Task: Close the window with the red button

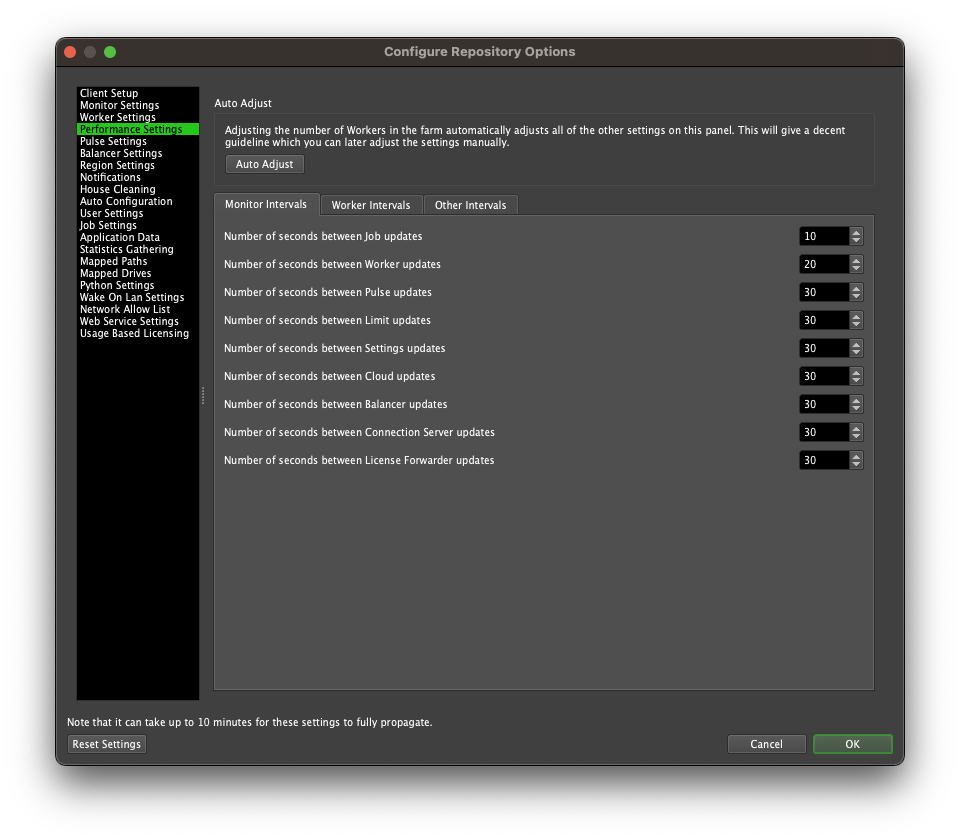Action: tap(70, 52)
